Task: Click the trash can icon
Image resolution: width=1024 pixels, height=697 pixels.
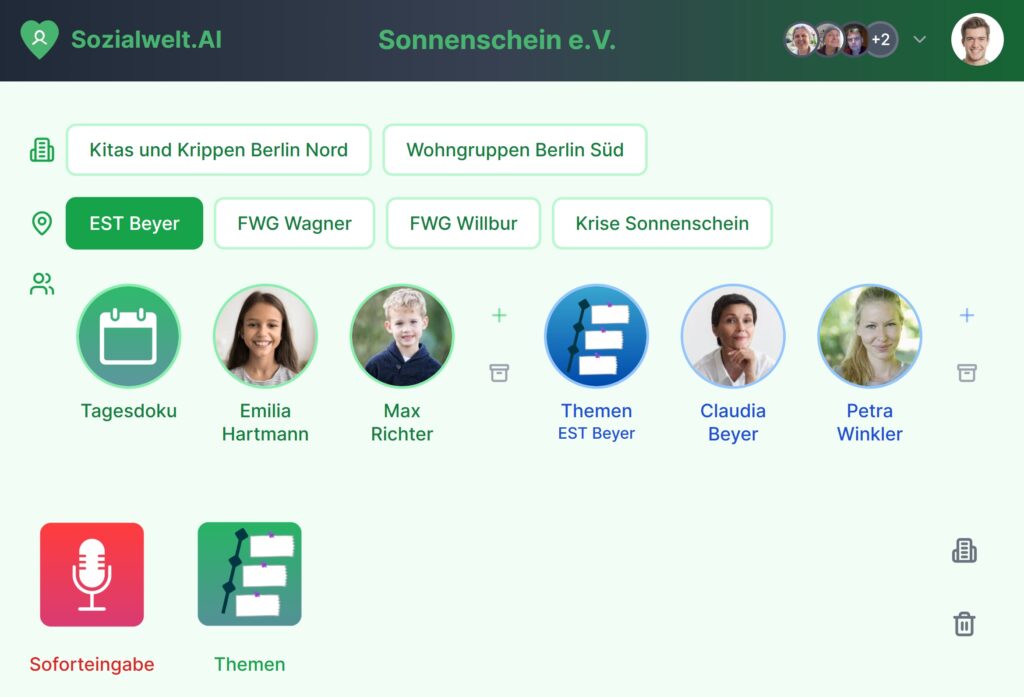Action: click(x=965, y=624)
